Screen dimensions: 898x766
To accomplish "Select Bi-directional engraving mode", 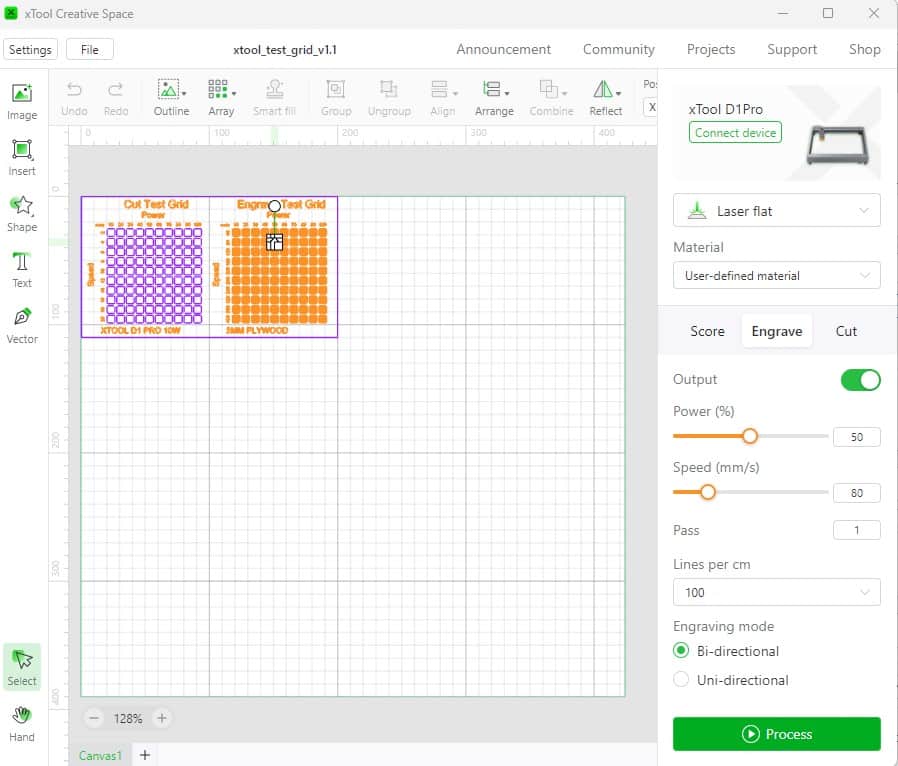I will point(682,651).
